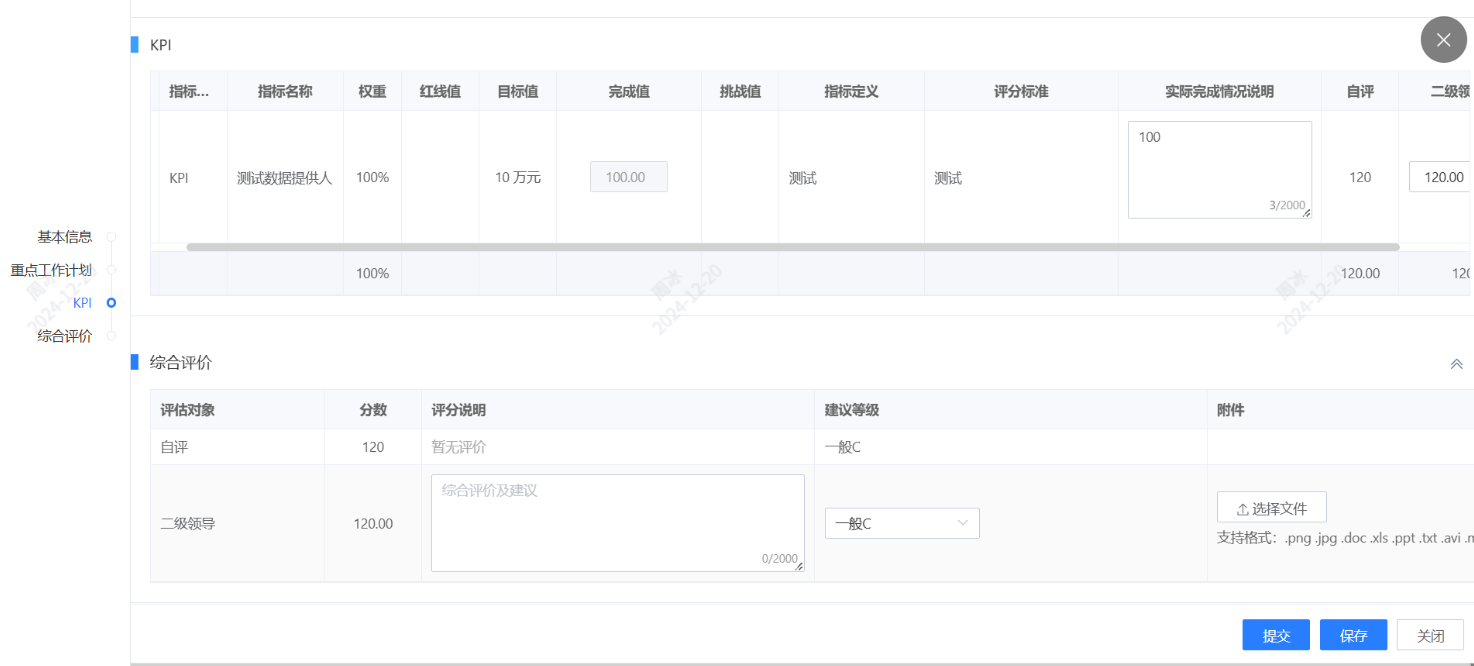Screen dimensions: 1474x666
Task: Go to 综合评价 in side navigation
Action: (x=65, y=336)
